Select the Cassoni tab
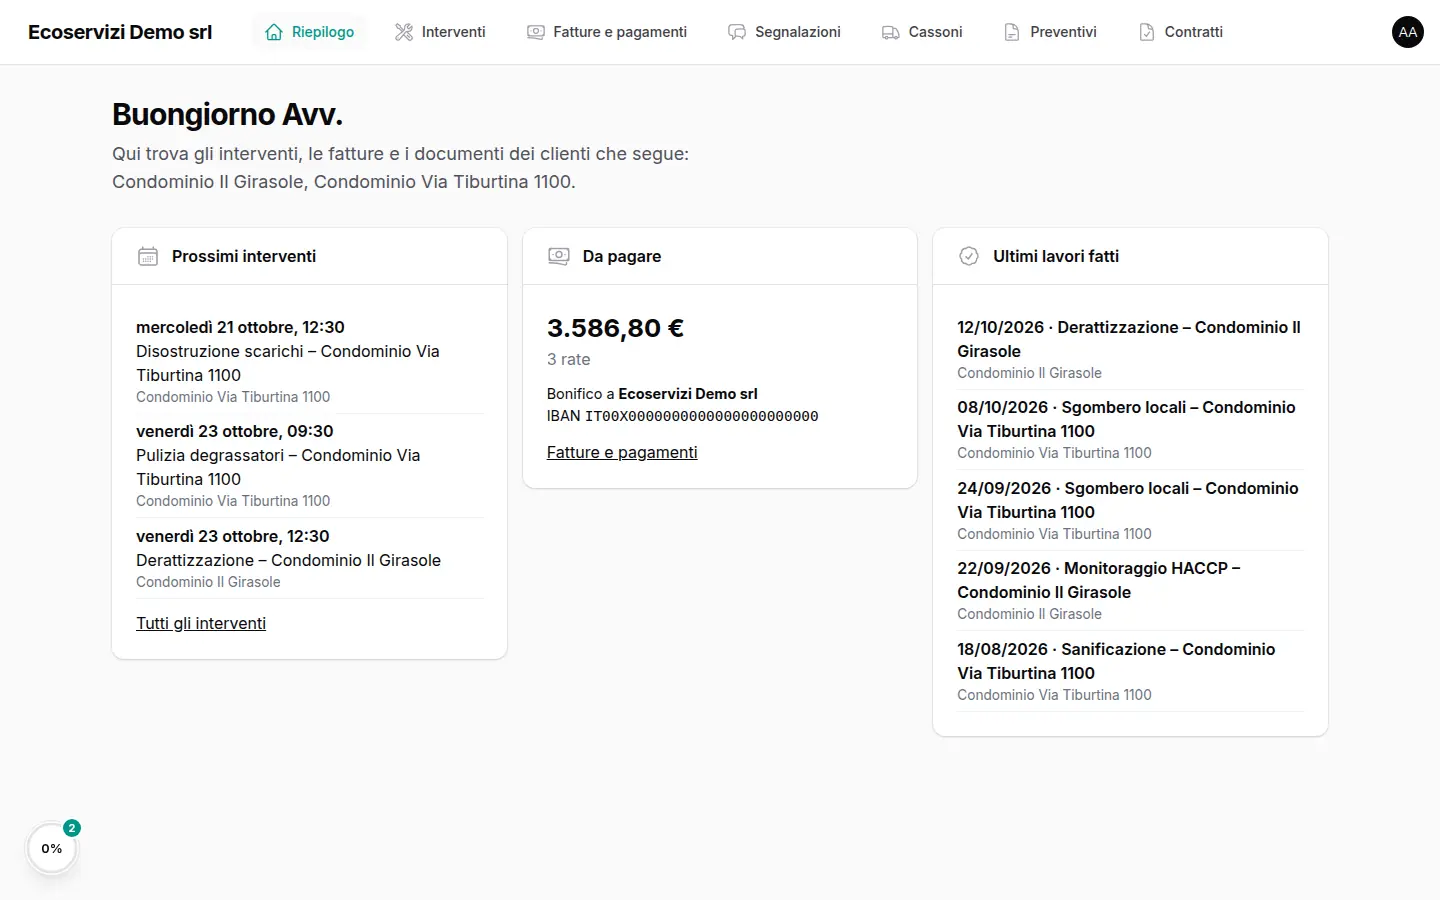1440x900 pixels. pos(922,32)
